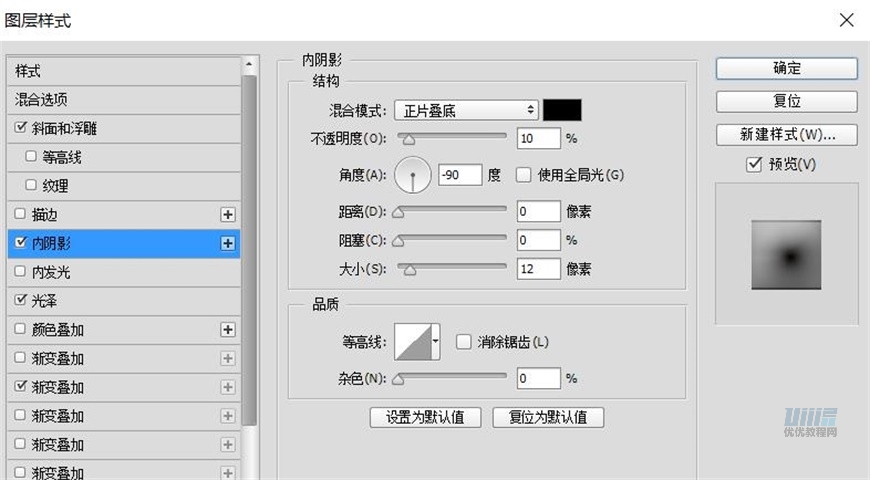Image resolution: width=870 pixels, height=480 pixels.
Task: Click the 不透明度 slider handle
Action: [x=409, y=140]
